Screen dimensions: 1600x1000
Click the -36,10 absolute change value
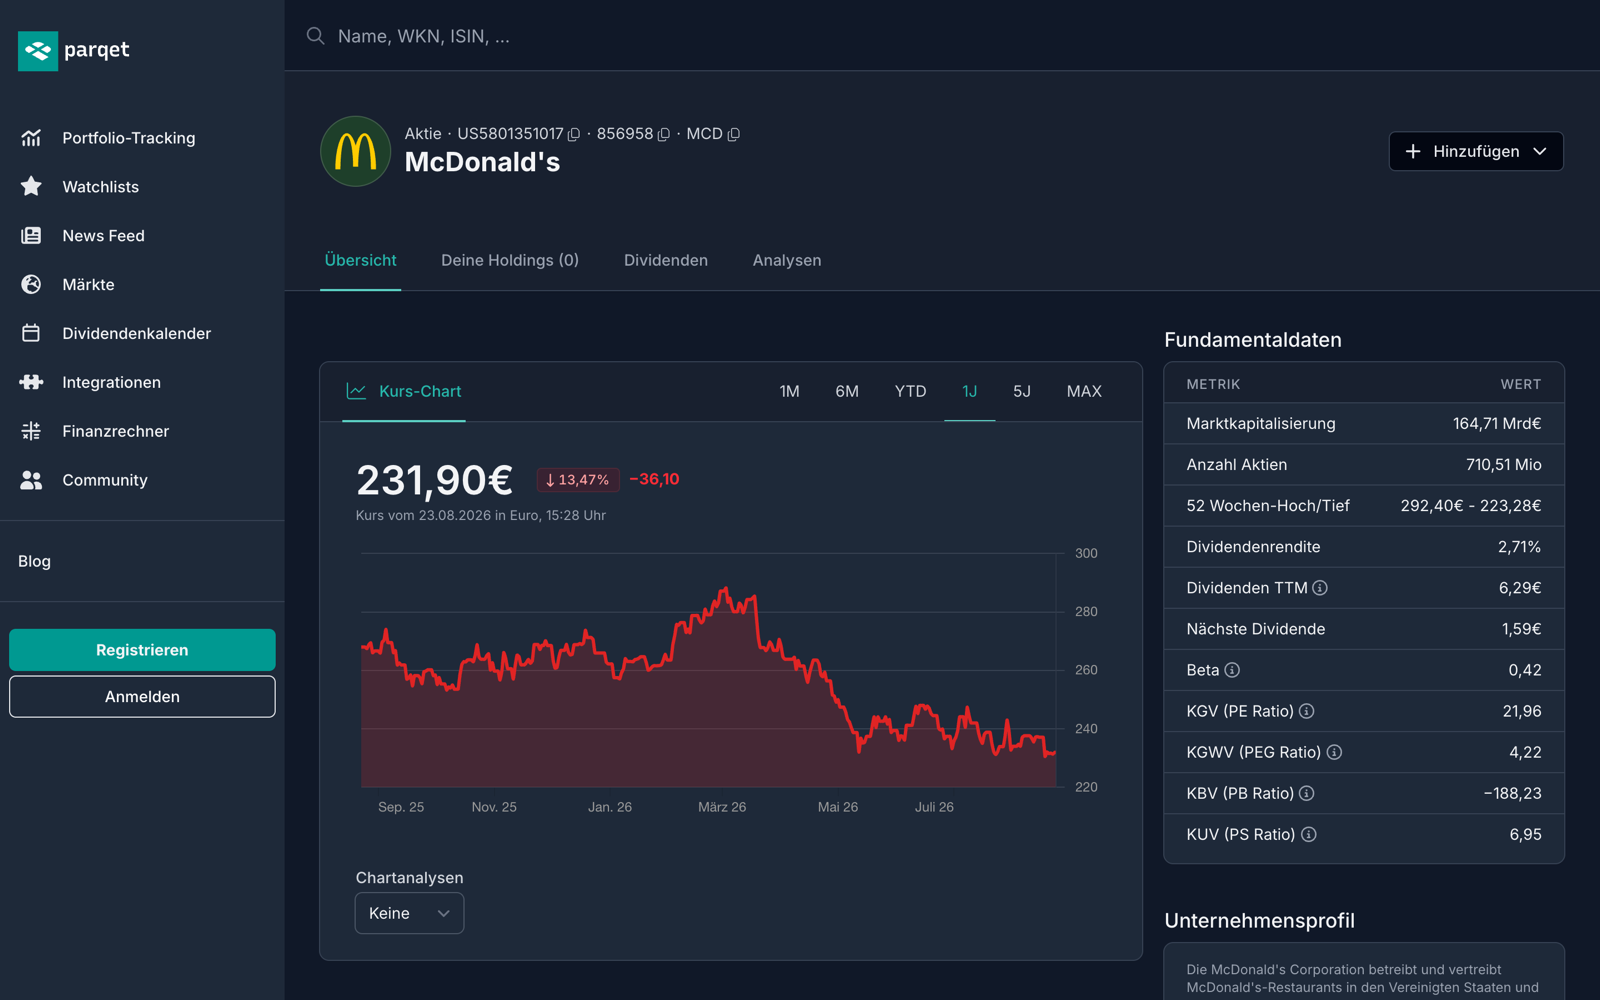pyautogui.click(x=654, y=479)
